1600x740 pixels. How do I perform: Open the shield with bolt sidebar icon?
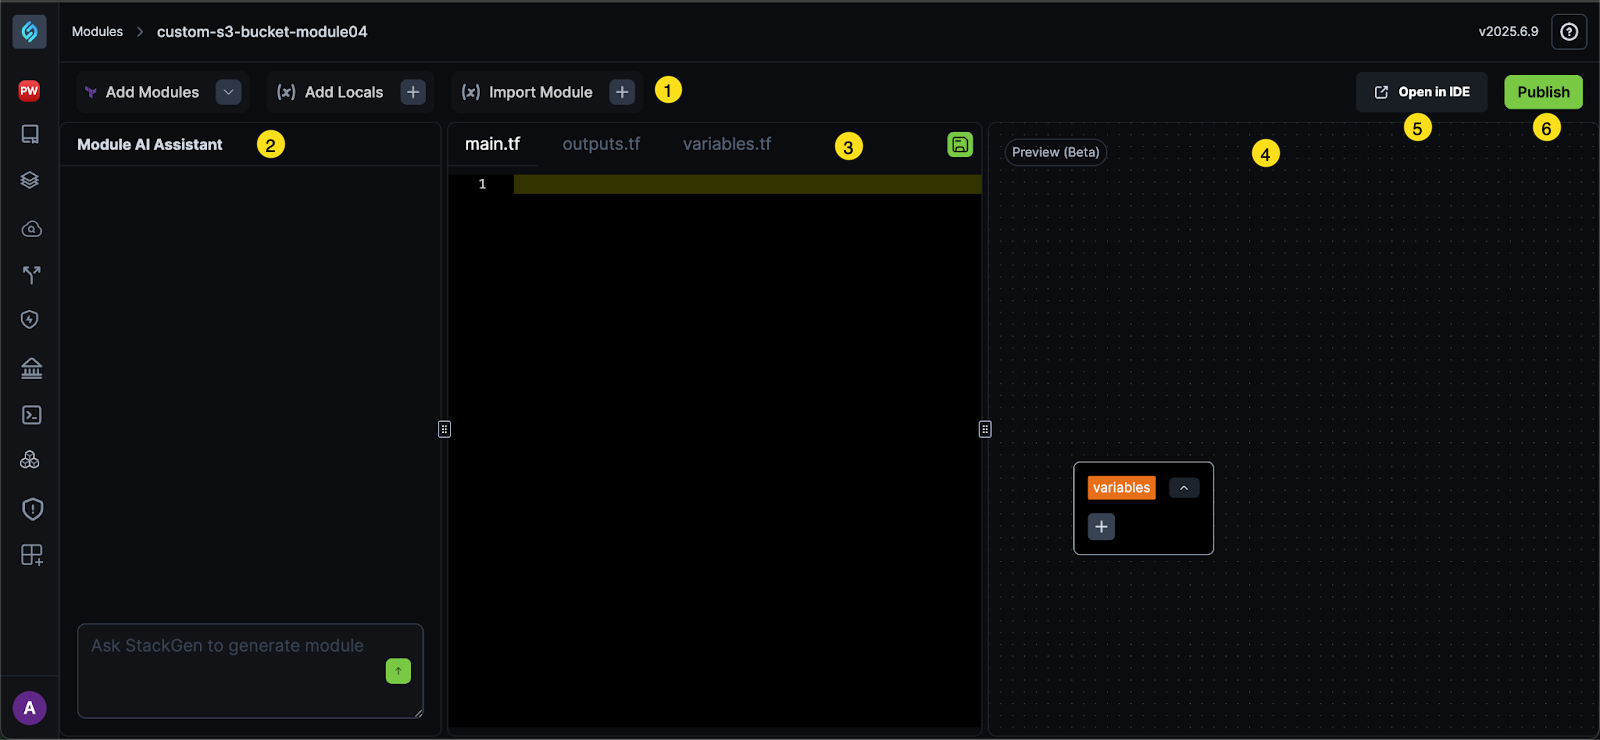coord(30,320)
